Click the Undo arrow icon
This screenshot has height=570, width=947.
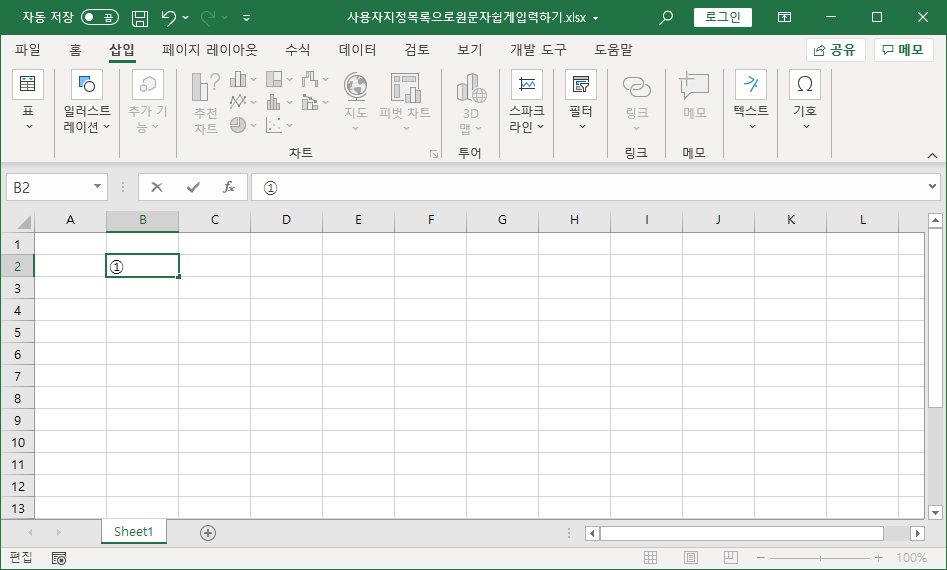point(169,18)
